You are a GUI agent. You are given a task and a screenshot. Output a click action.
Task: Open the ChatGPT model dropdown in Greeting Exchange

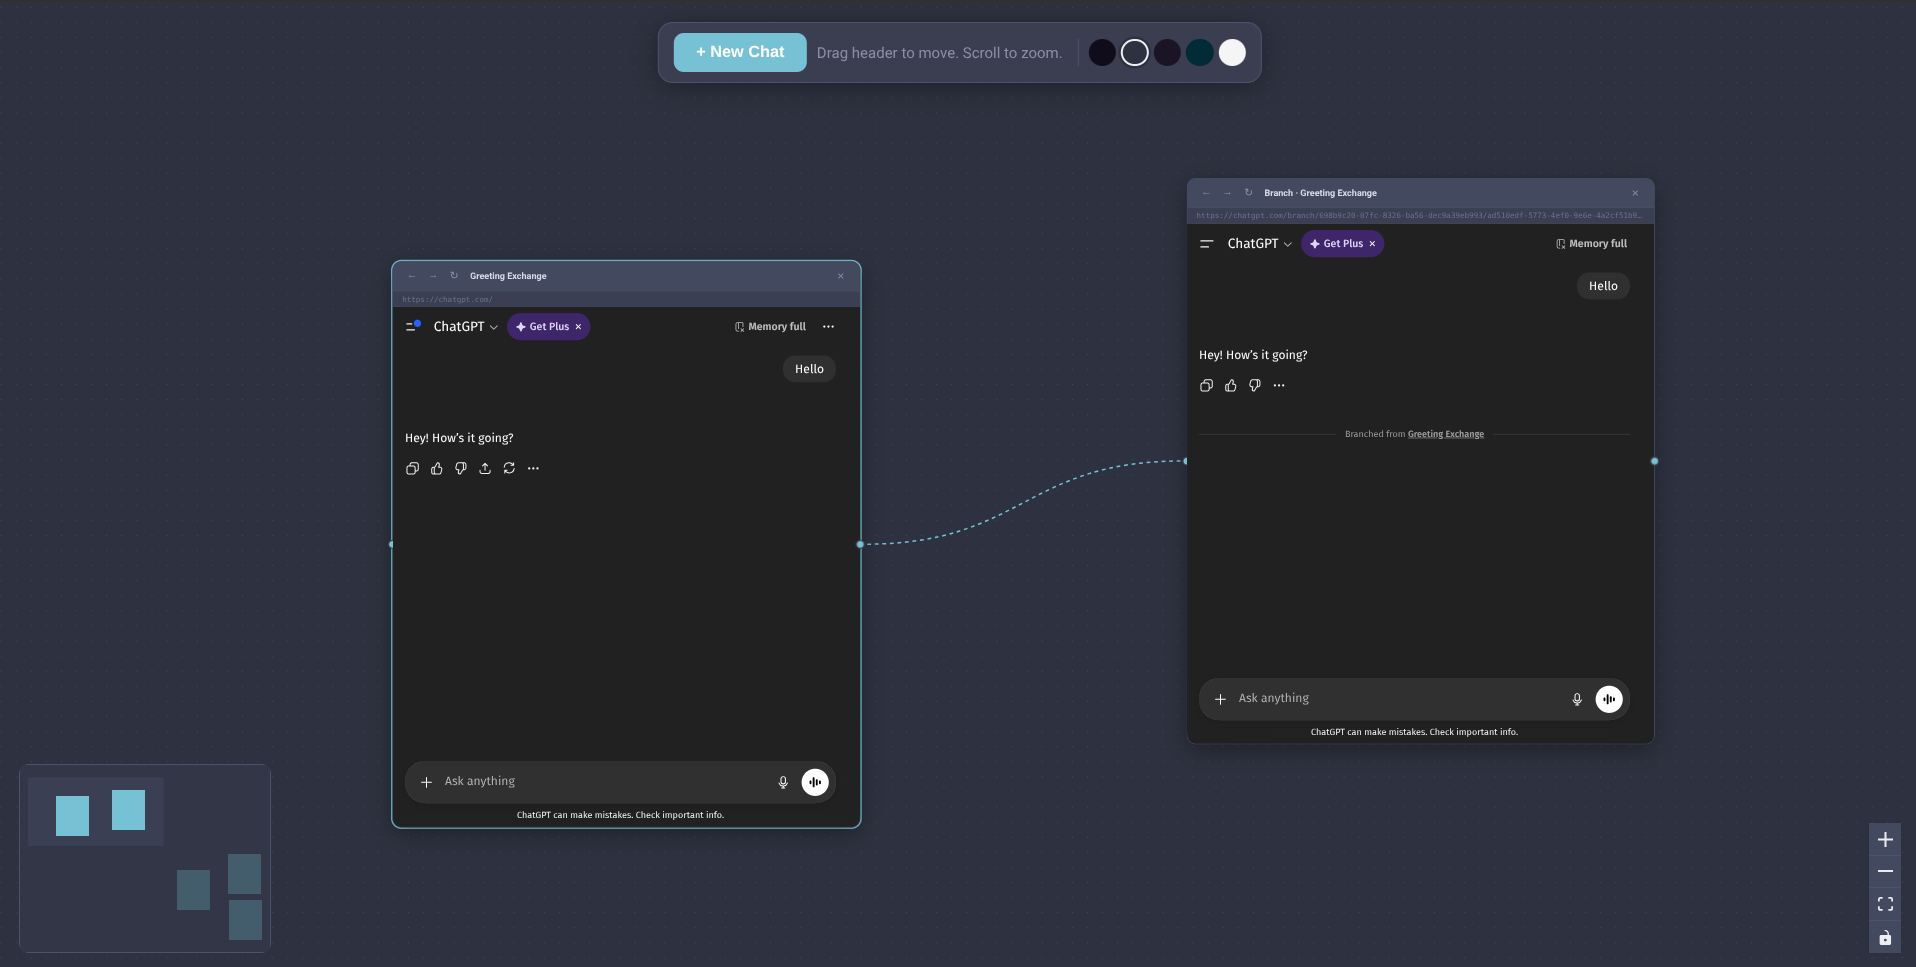pyautogui.click(x=463, y=326)
